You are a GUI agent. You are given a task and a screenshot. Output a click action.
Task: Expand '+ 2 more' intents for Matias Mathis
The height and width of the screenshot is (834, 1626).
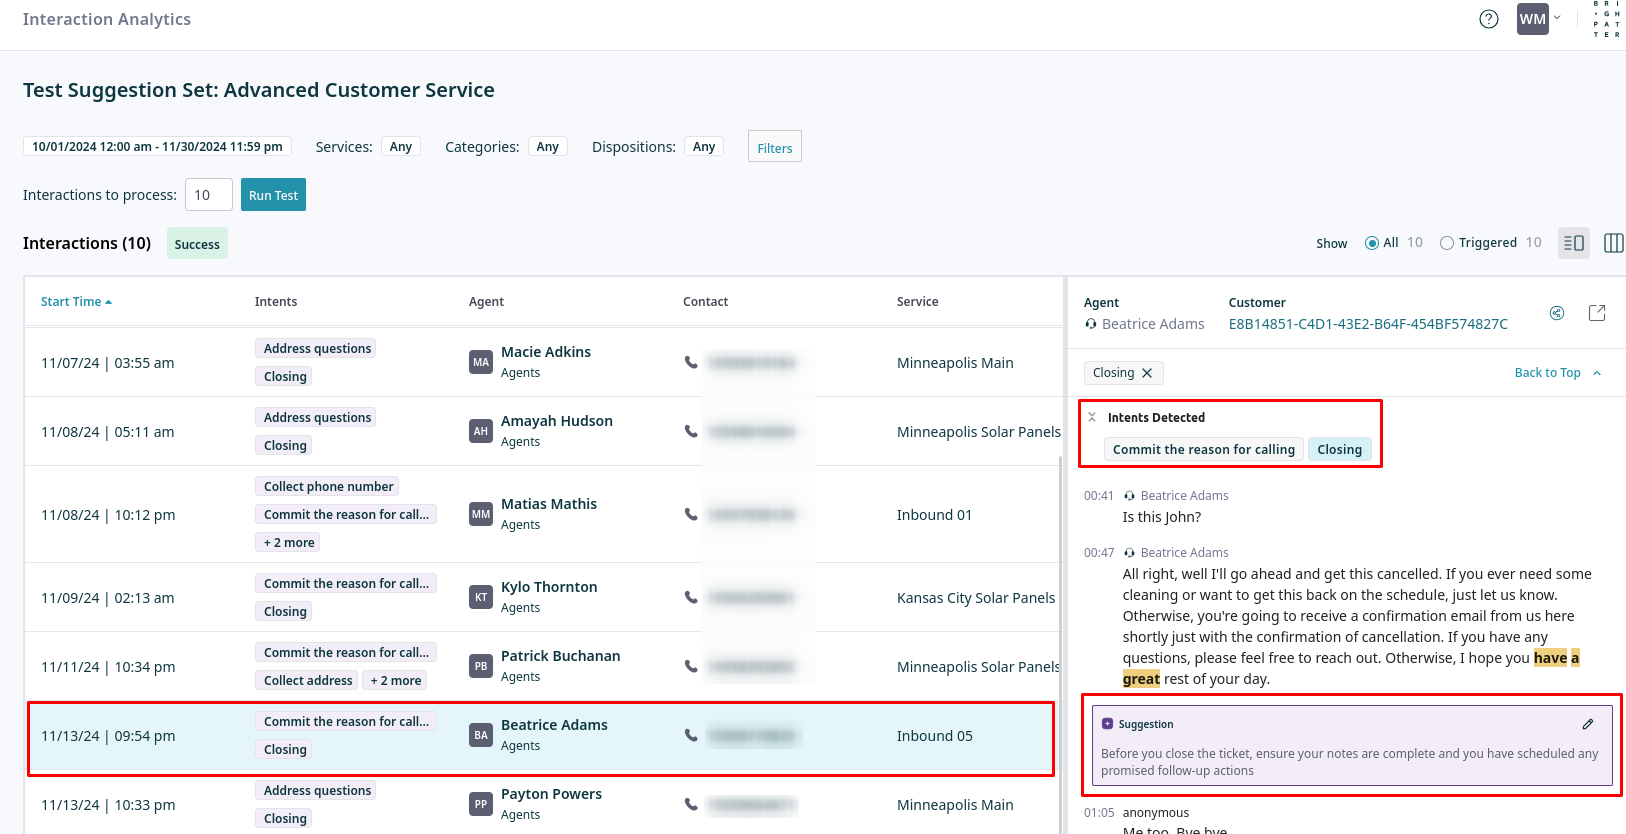click(x=288, y=543)
